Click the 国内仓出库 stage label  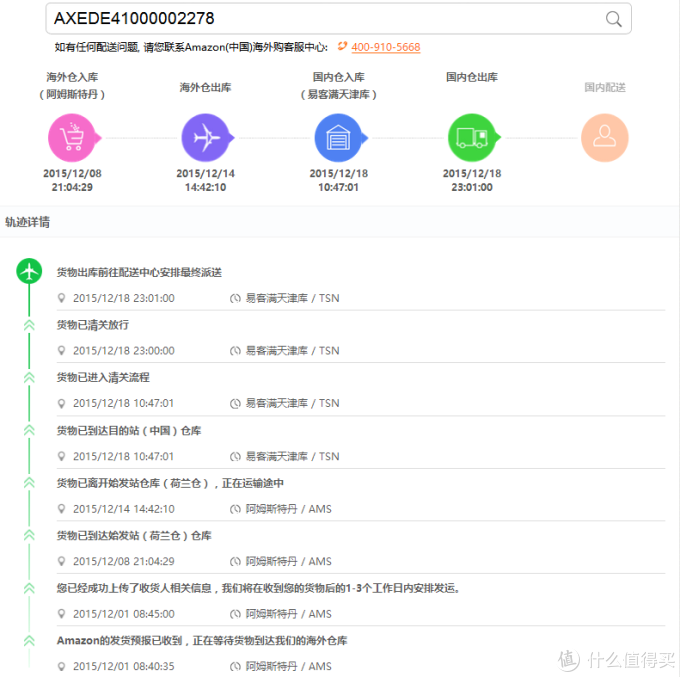point(472,77)
